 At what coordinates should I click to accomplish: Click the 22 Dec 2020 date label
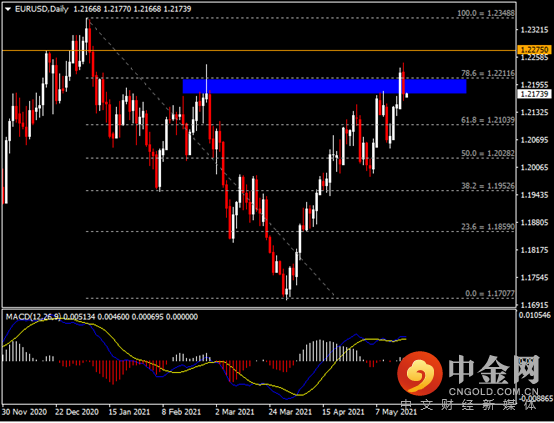77,412
